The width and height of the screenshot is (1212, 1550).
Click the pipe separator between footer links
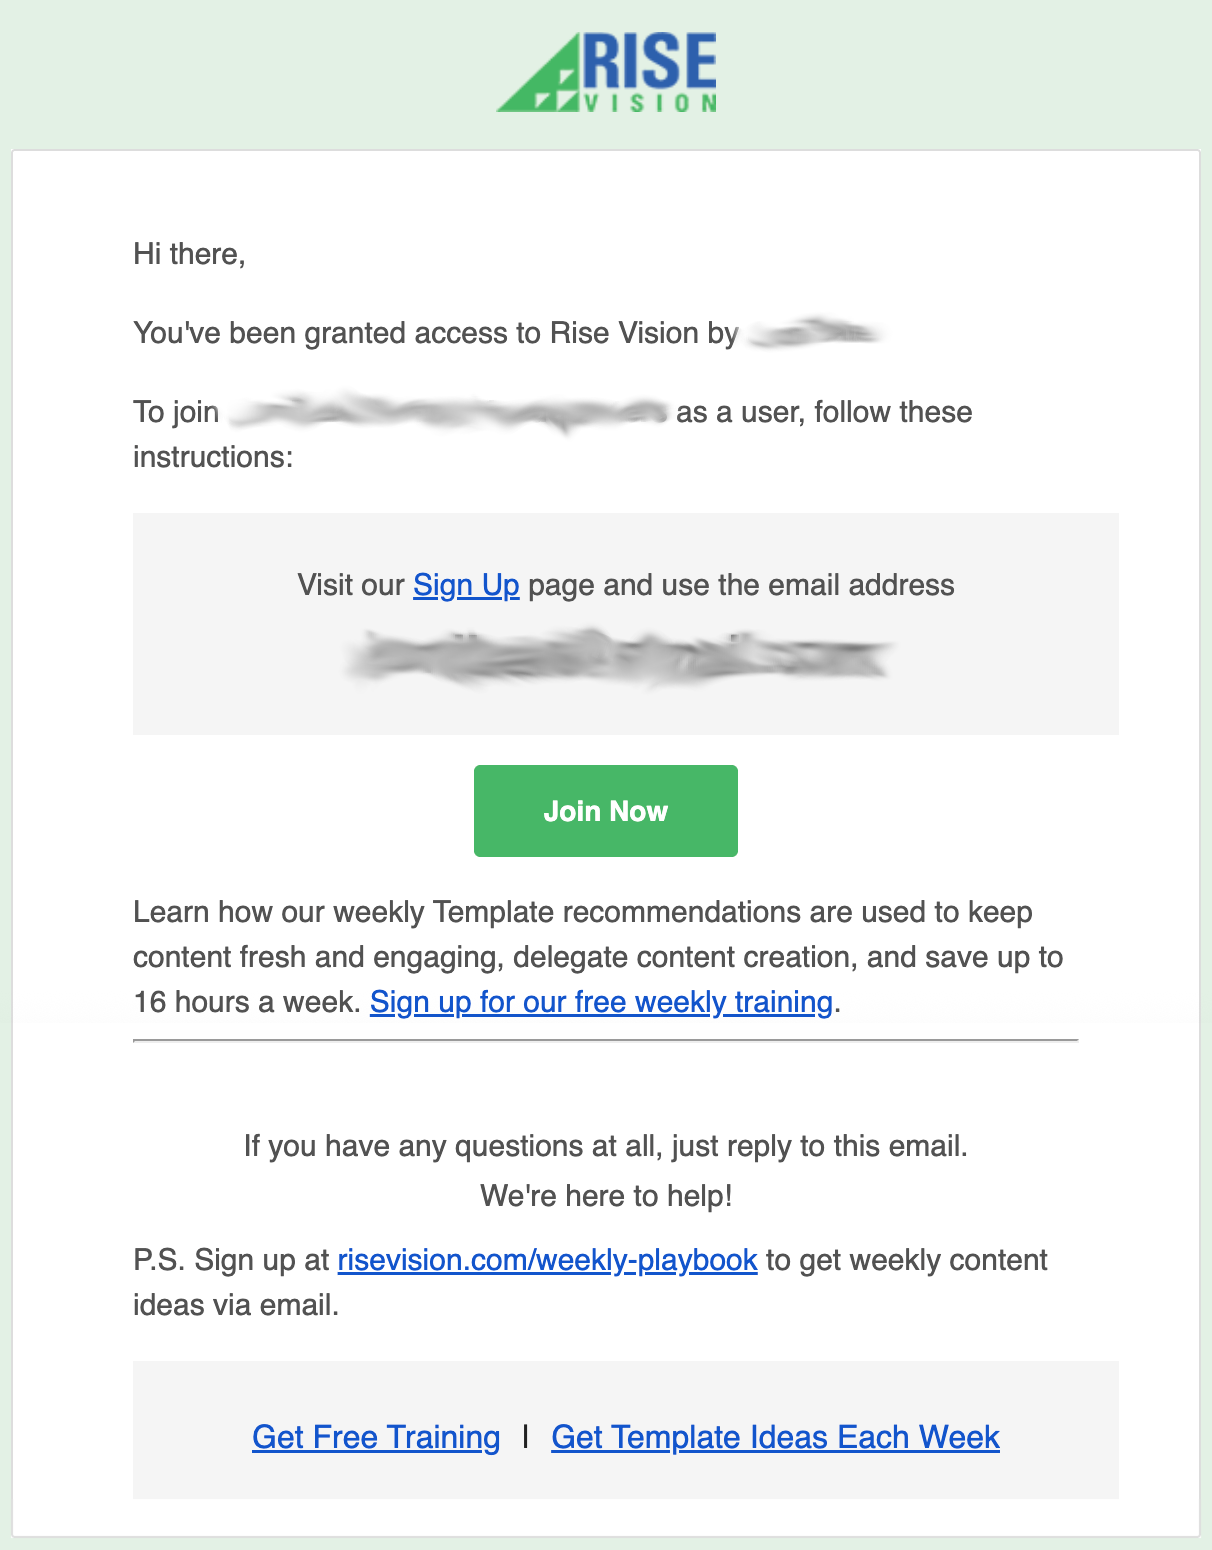coord(525,1437)
